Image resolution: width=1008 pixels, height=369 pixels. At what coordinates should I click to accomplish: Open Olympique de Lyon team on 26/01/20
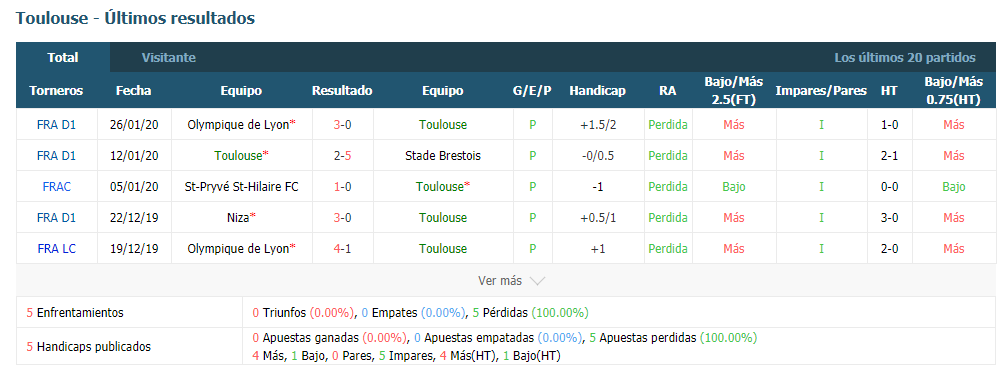point(238,125)
